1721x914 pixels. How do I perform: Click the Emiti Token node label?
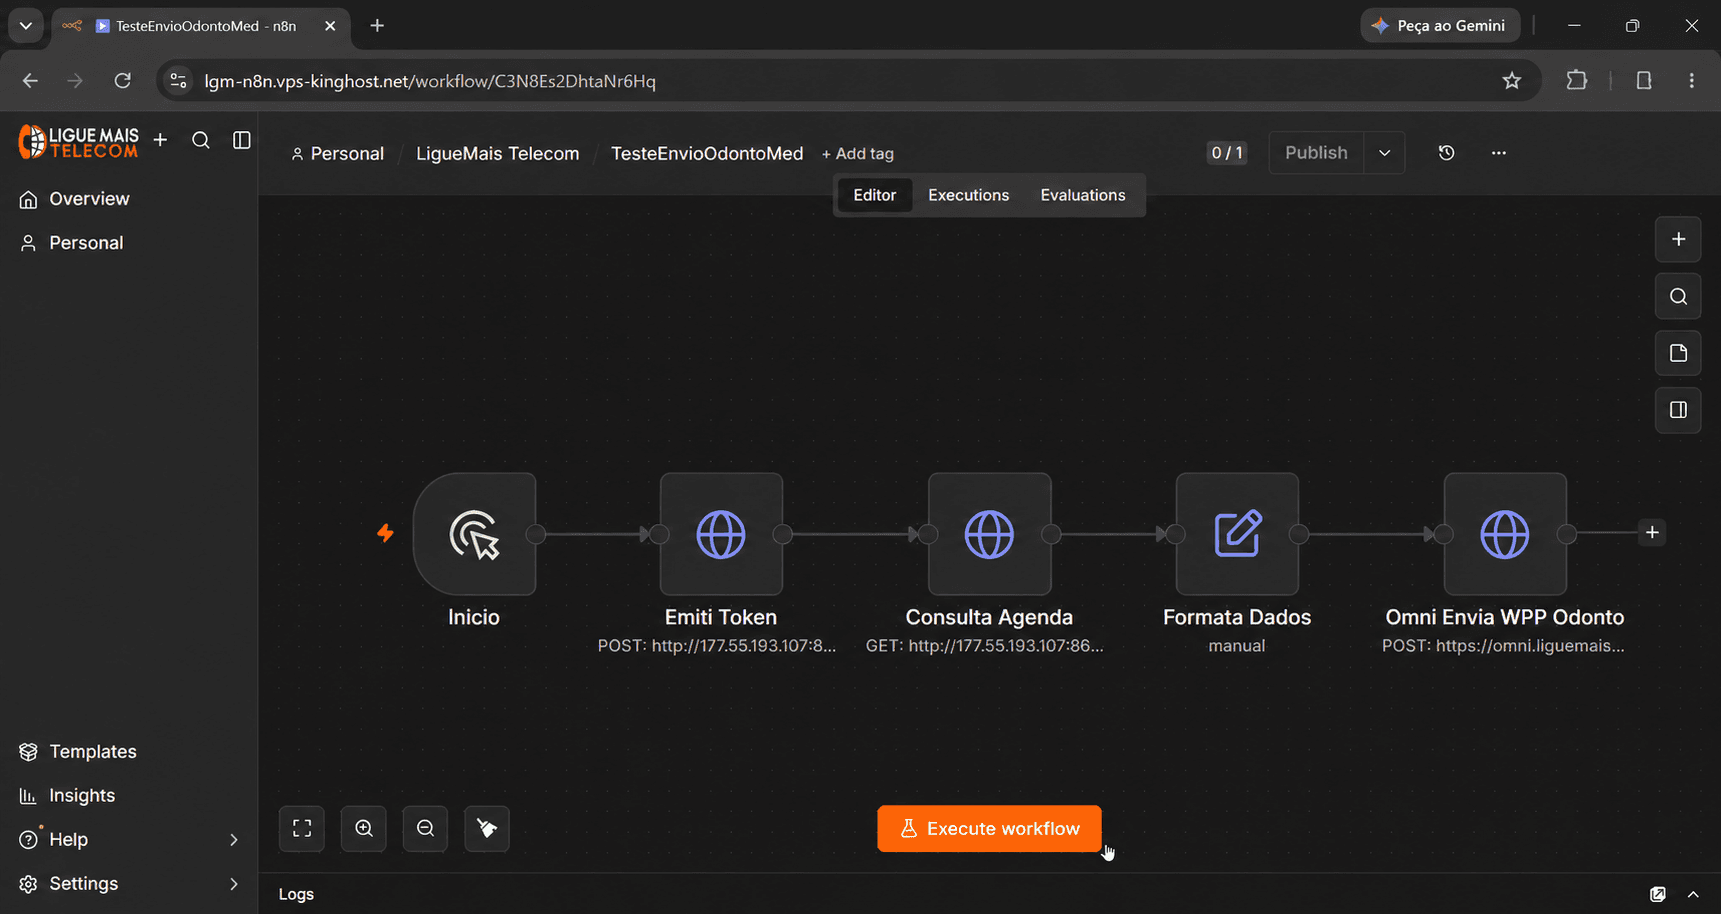pos(721,618)
